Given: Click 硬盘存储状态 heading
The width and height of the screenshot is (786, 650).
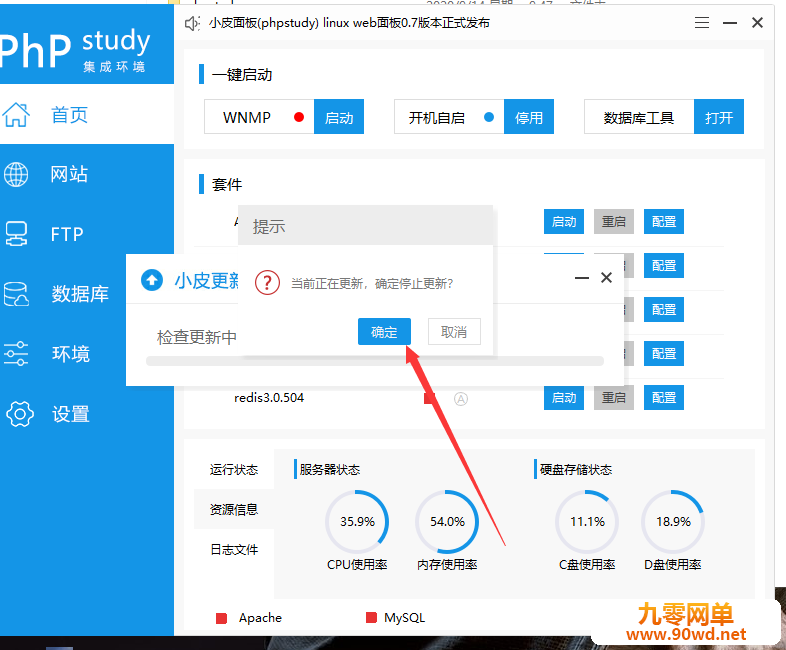Looking at the screenshot, I should [575, 470].
